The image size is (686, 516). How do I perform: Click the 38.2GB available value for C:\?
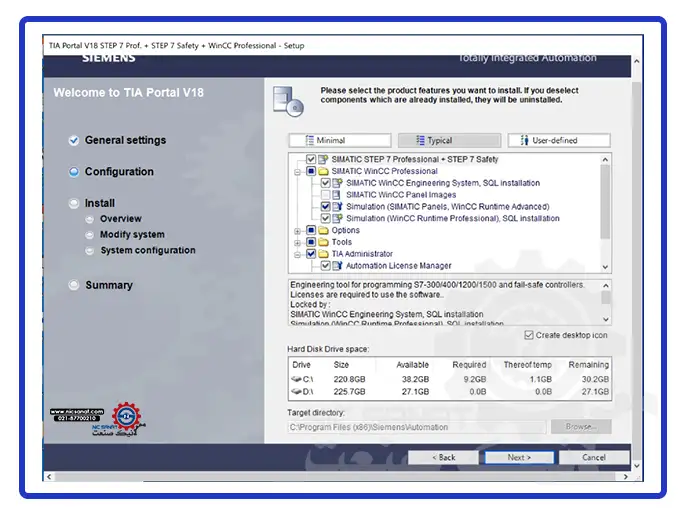(x=415, y=379)
